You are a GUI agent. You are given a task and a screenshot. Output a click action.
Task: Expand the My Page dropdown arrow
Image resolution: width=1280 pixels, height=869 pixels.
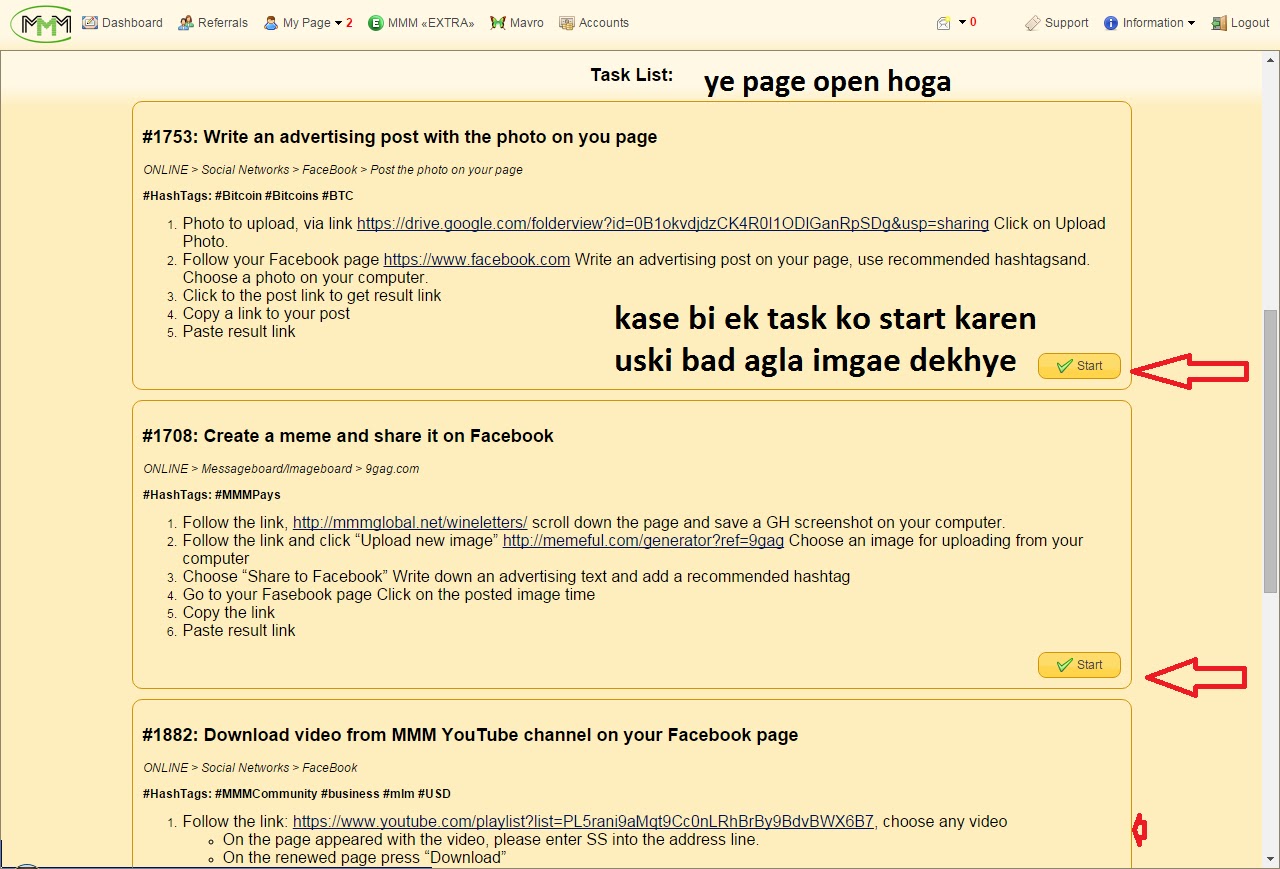coord(339,23)
